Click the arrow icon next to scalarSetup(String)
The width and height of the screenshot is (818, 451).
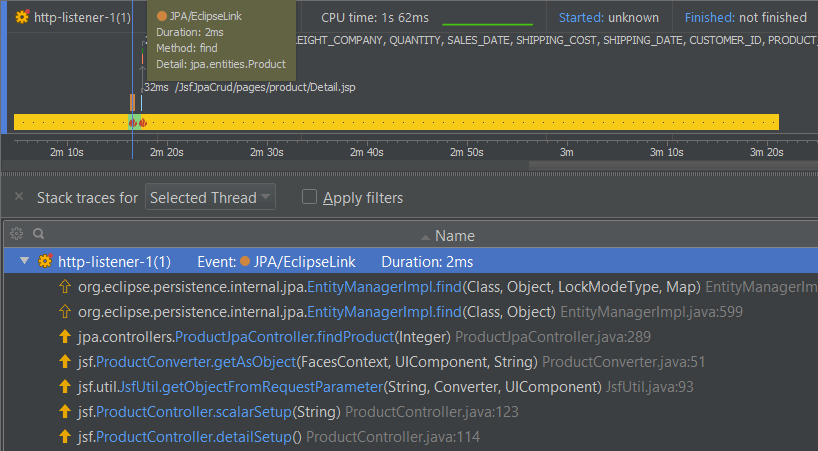pyautogui.click(x=65, y=411)
